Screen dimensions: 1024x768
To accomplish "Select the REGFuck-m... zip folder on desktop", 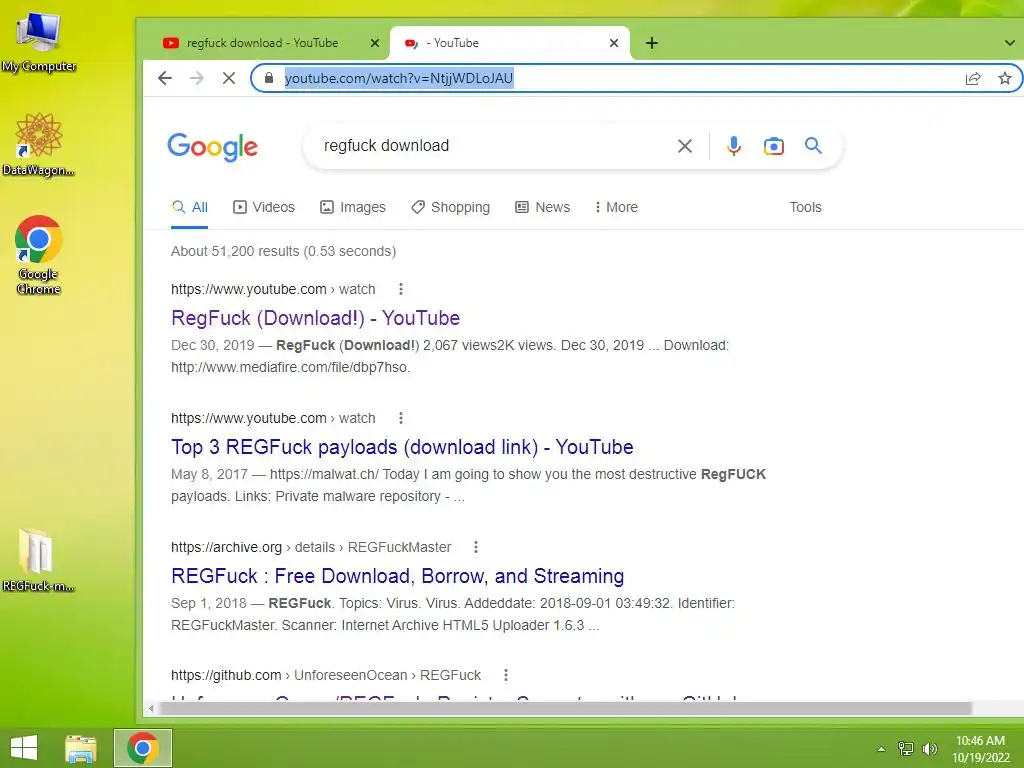I will point(39,560).
